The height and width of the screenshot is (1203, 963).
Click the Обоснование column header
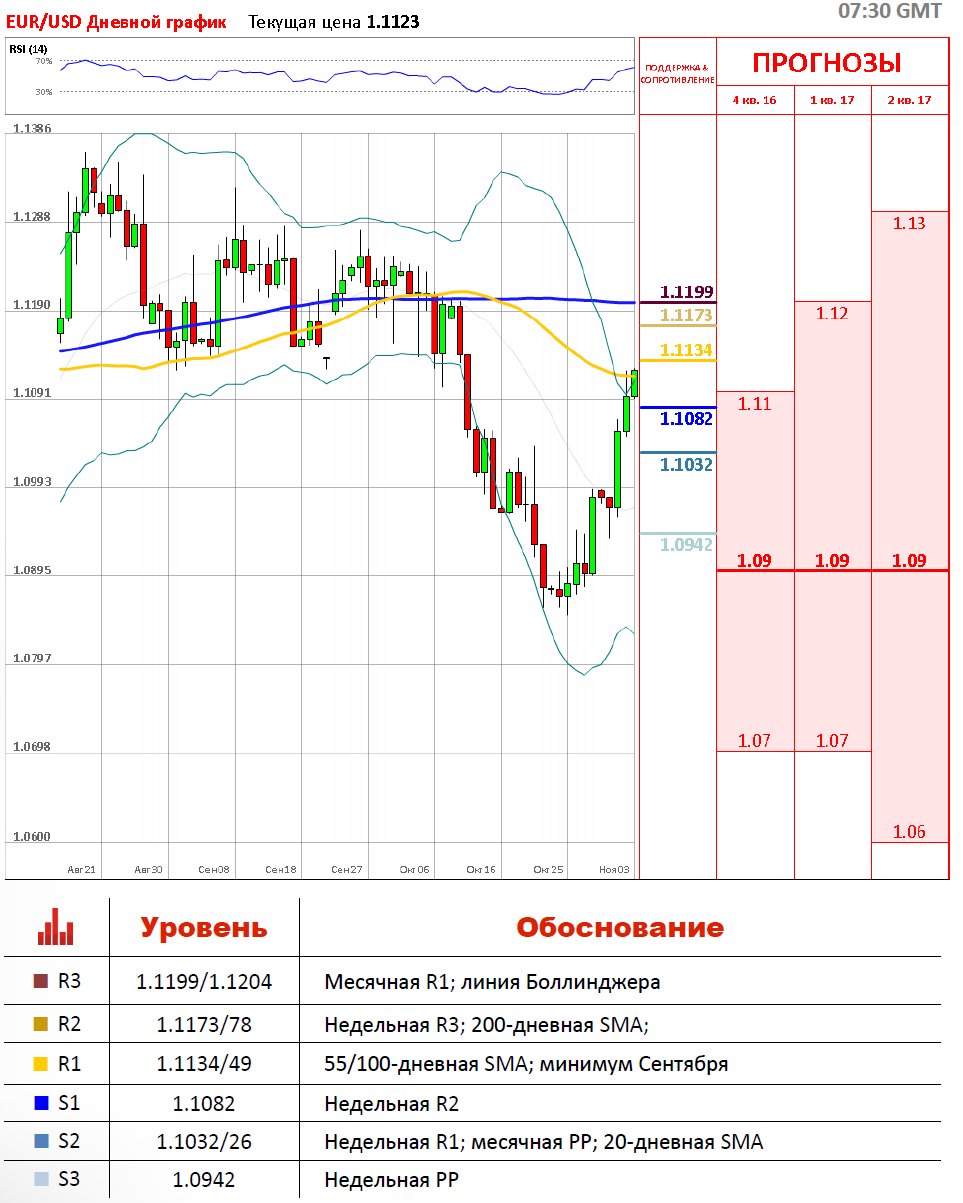pyautogui.click(x=619, y=927)
